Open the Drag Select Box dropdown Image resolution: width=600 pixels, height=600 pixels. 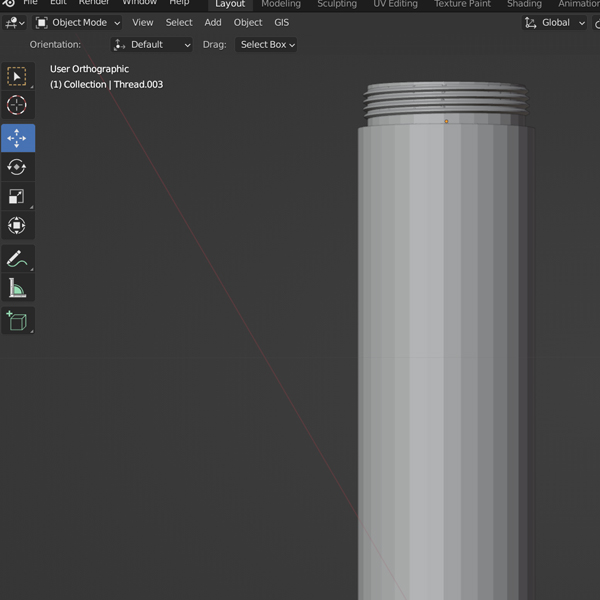pos(267,45)
